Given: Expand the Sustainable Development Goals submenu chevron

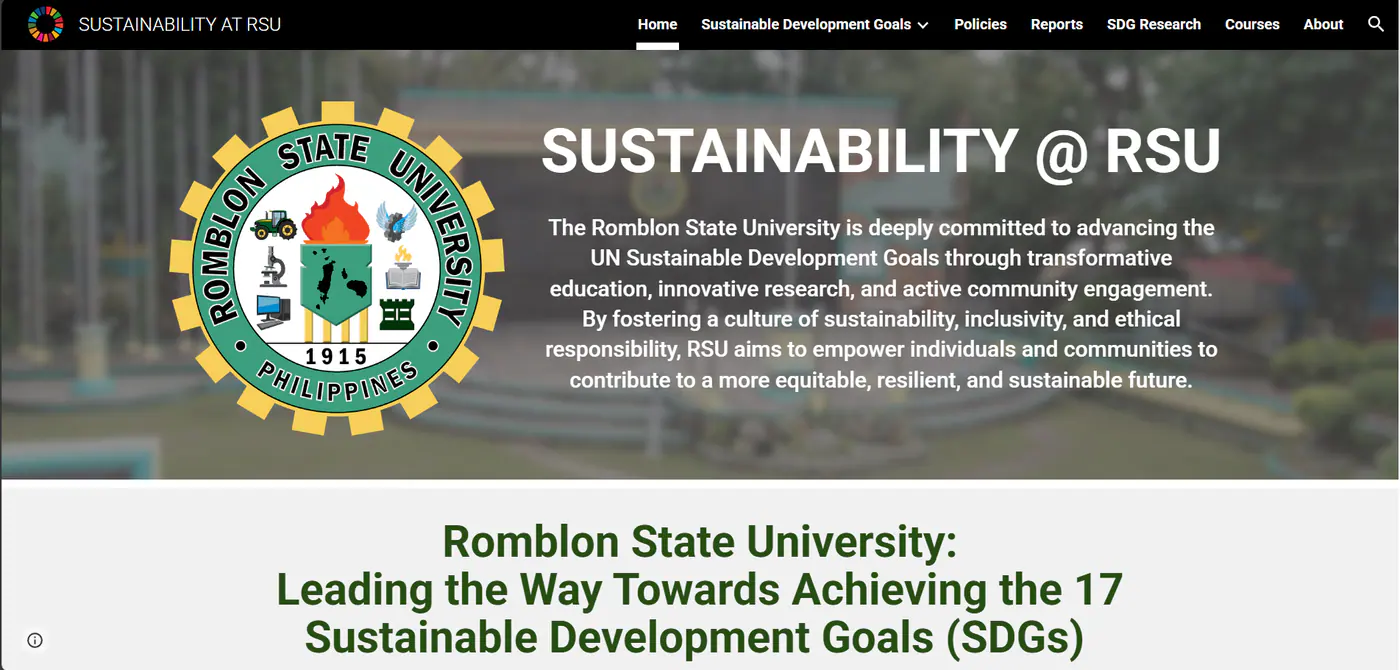Looking at the screenshot, I should click(923, 25).
